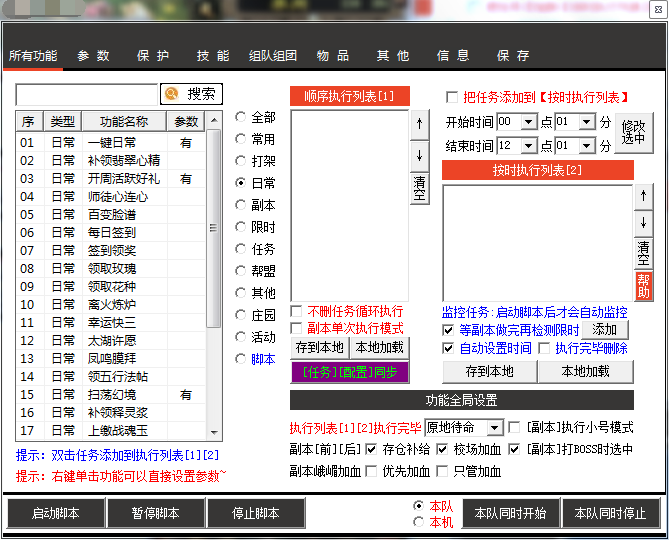
Task: Switch to the 保护 tab
Action: point(153,56)
